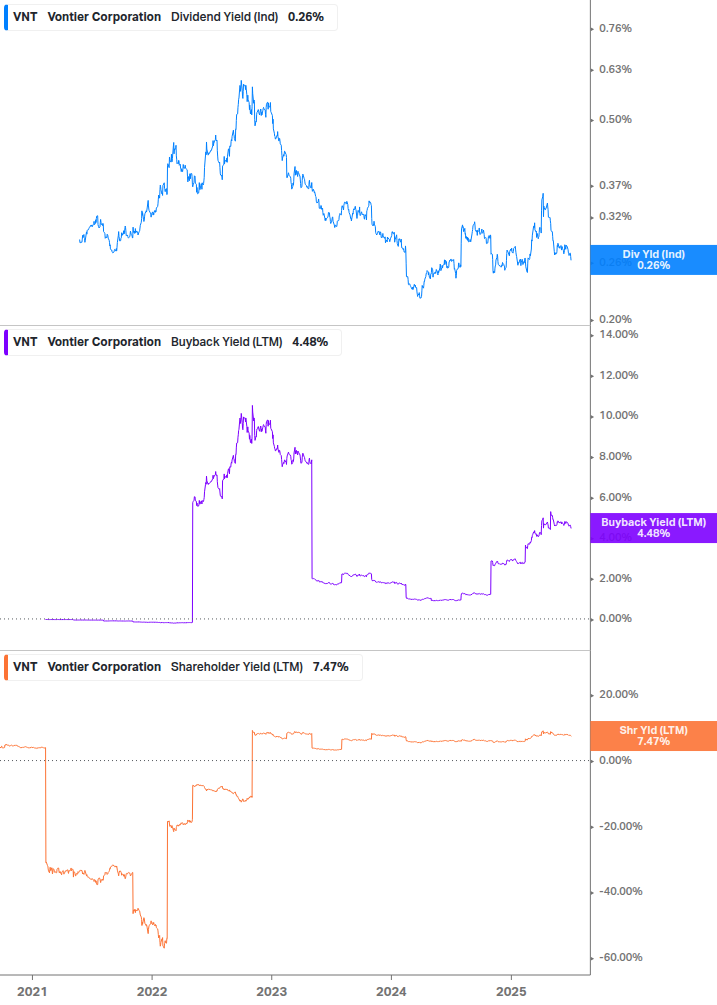Click the 2021 label on the time axis
Viewport: 717px width, 1005px height.
[x=32, y=992]
